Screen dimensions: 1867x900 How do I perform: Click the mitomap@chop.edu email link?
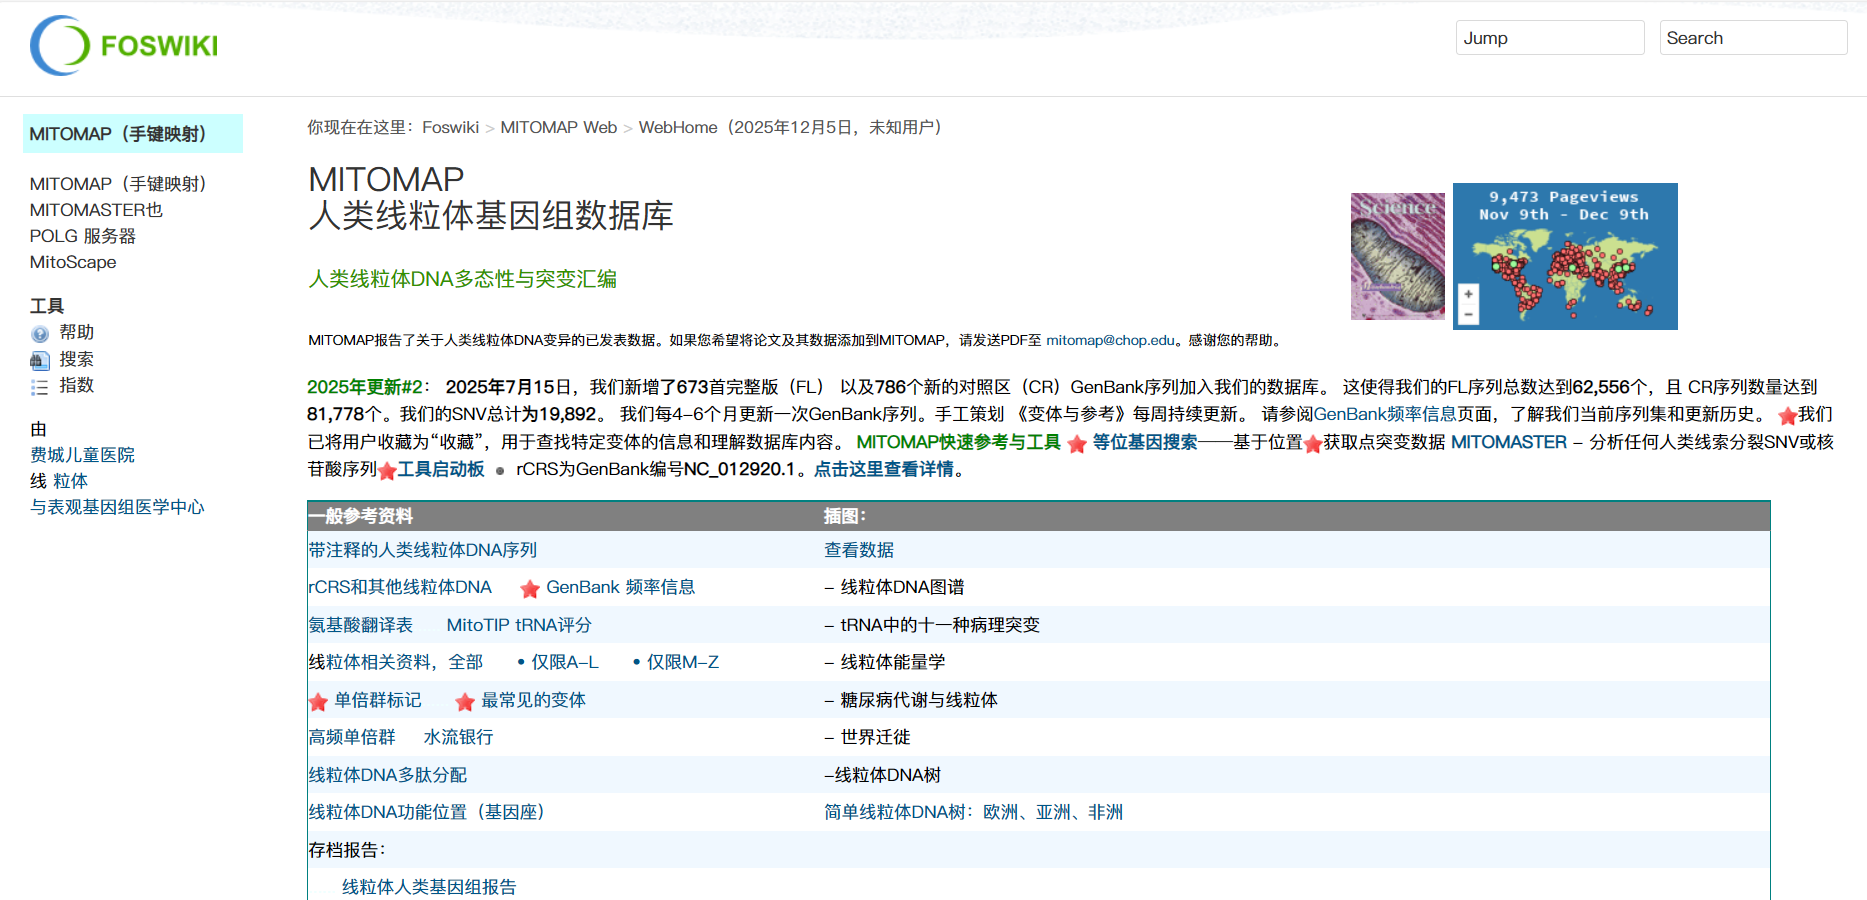click(1110, 340)
